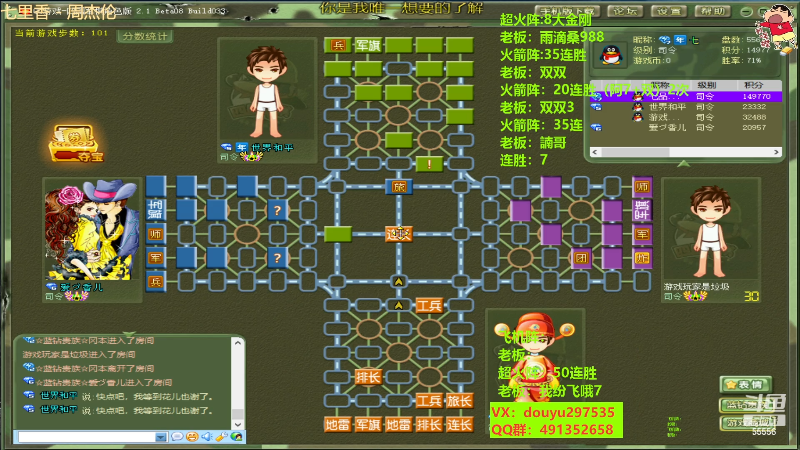
Task: Click the 手机版下载 download button
Action: point(568,11)
